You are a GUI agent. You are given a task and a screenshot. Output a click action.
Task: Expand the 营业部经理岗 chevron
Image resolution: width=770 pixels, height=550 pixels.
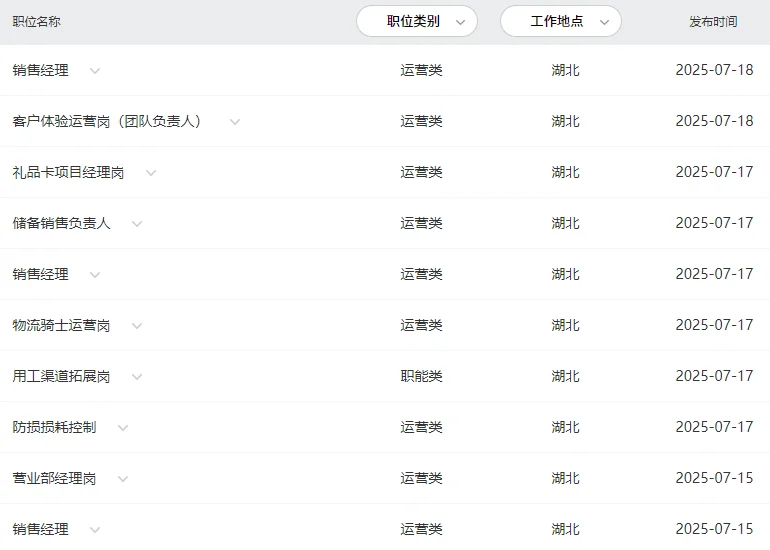pos(123,479)
